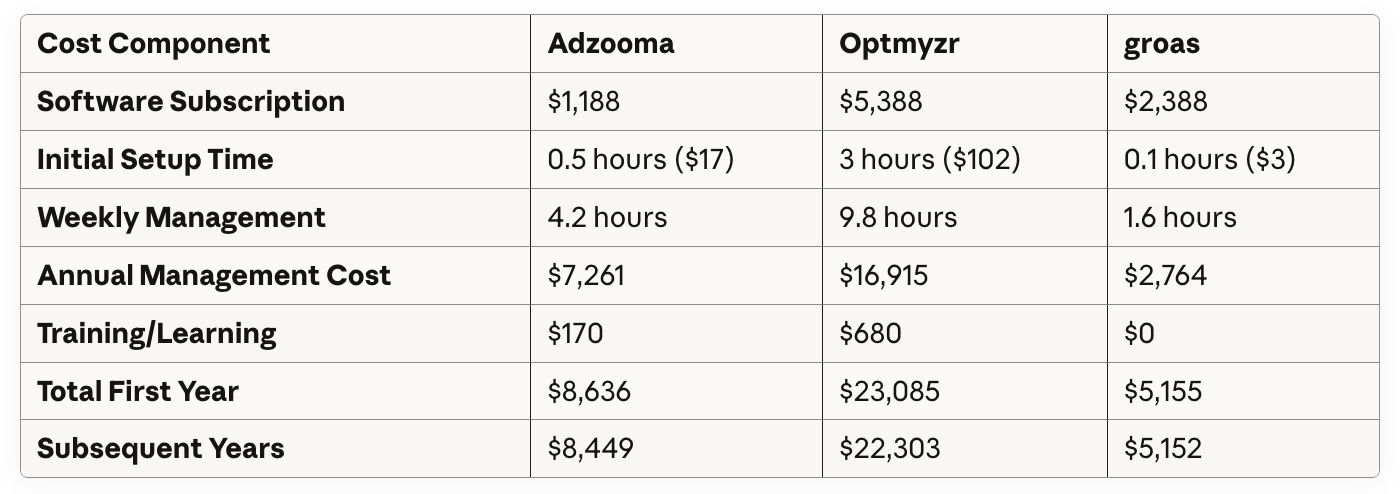This screenshot has width=1400, height=494.
Task: Select the $5,388 Optmyzr subscription value
Action: click(x=881, y=101)
